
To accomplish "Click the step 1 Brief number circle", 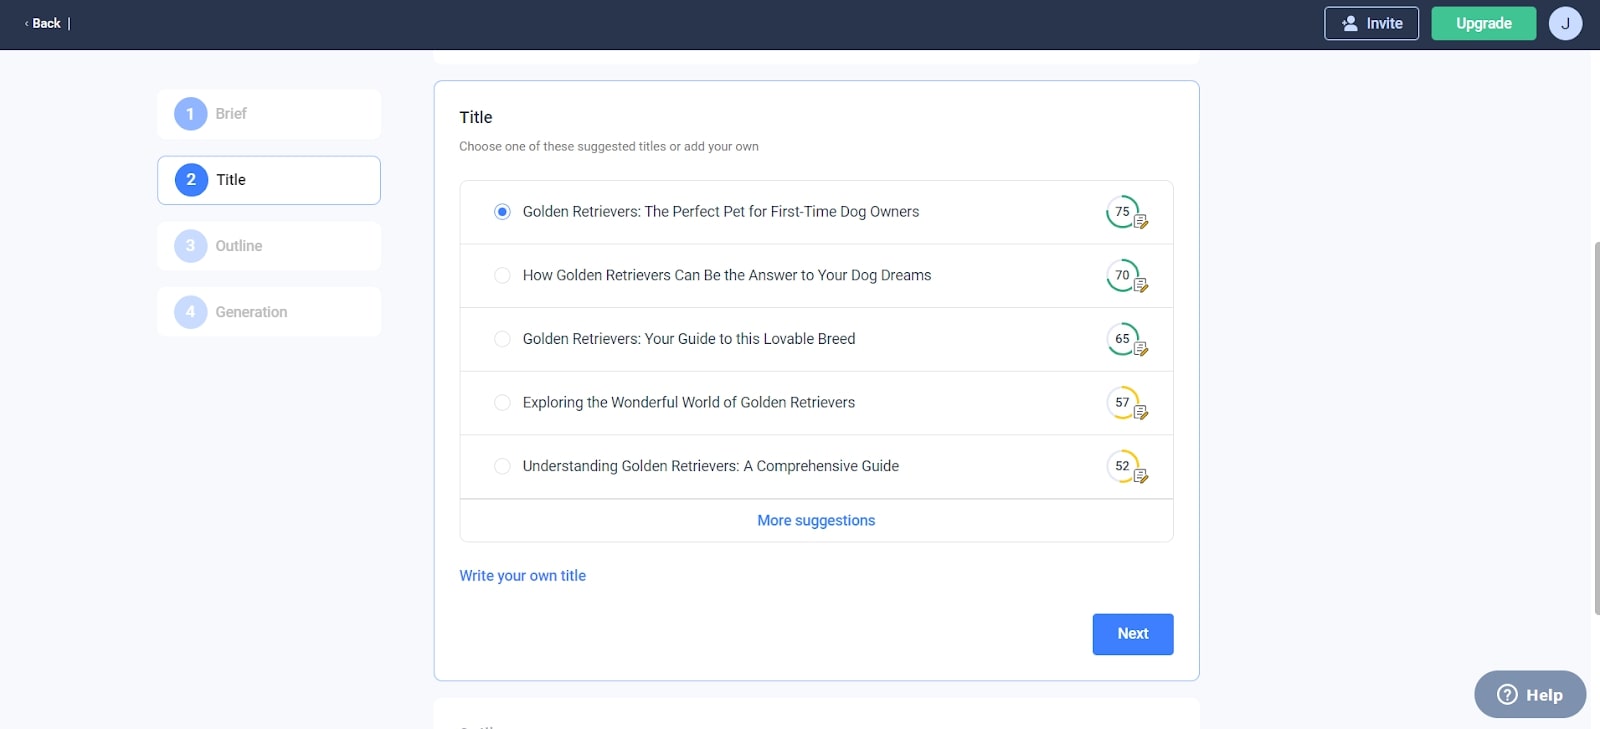I will coord(190,114).
